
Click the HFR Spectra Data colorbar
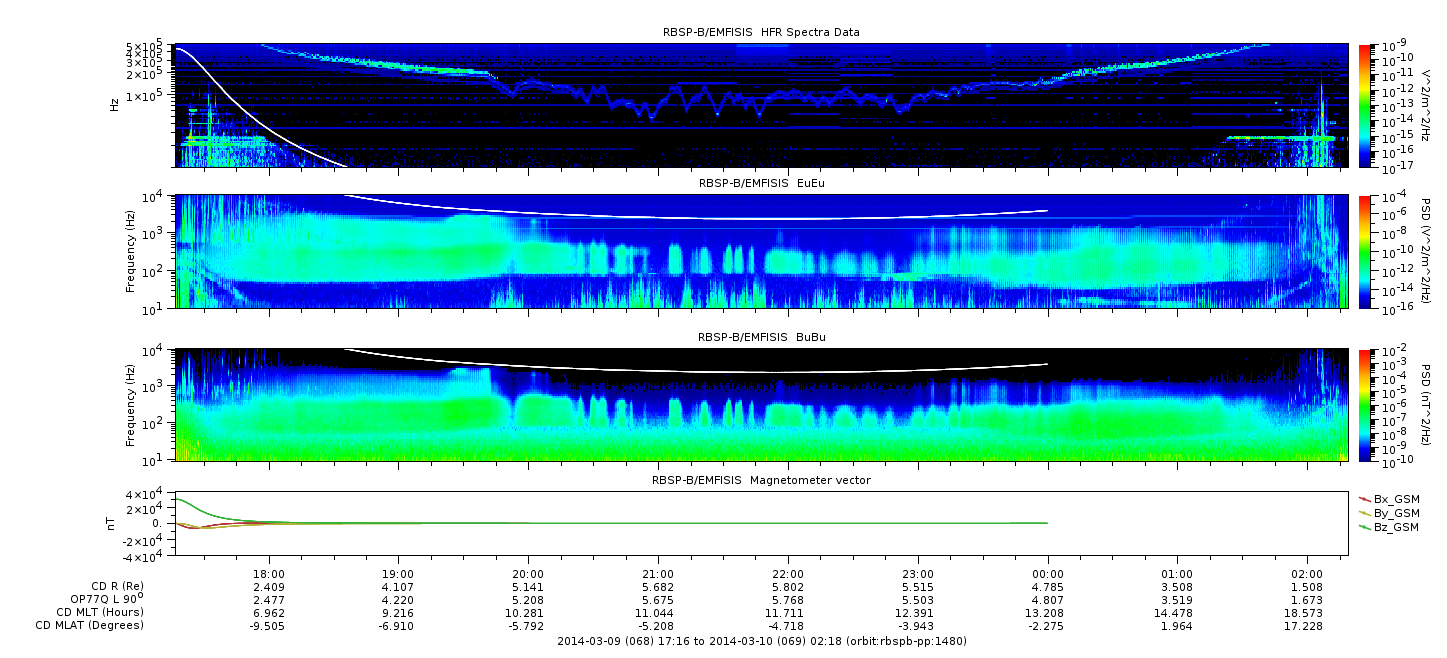coord(1364,105)
